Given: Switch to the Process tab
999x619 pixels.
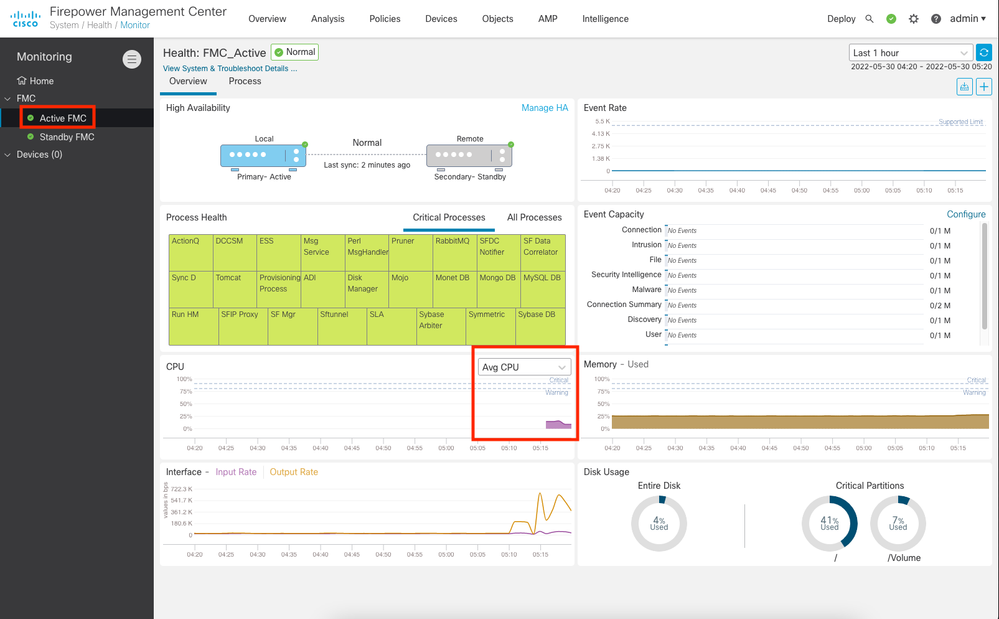Looking at the screenshot, I should click(245, 81).
